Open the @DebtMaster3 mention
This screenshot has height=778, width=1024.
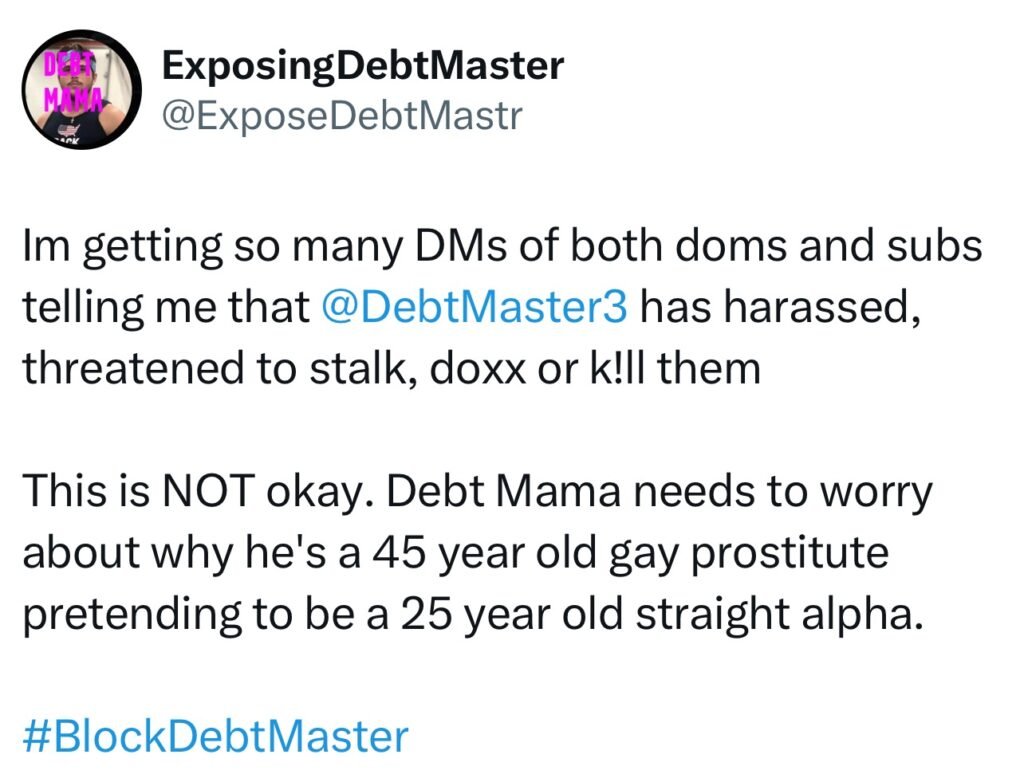476,307
